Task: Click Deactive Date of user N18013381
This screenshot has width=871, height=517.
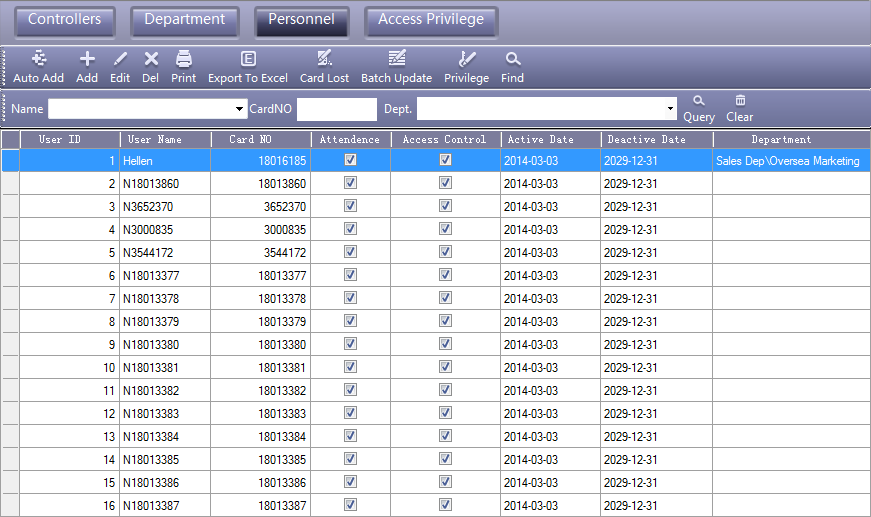Action: [x=631, y=368]
